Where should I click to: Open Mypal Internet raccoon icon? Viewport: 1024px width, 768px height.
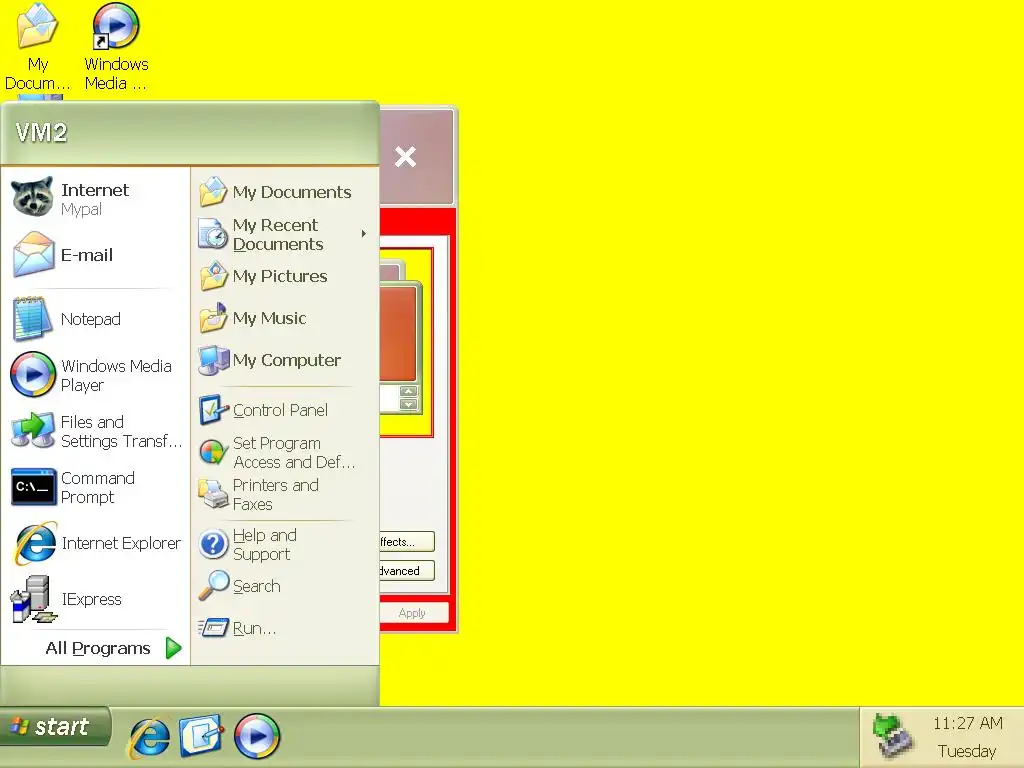point(32,198)
